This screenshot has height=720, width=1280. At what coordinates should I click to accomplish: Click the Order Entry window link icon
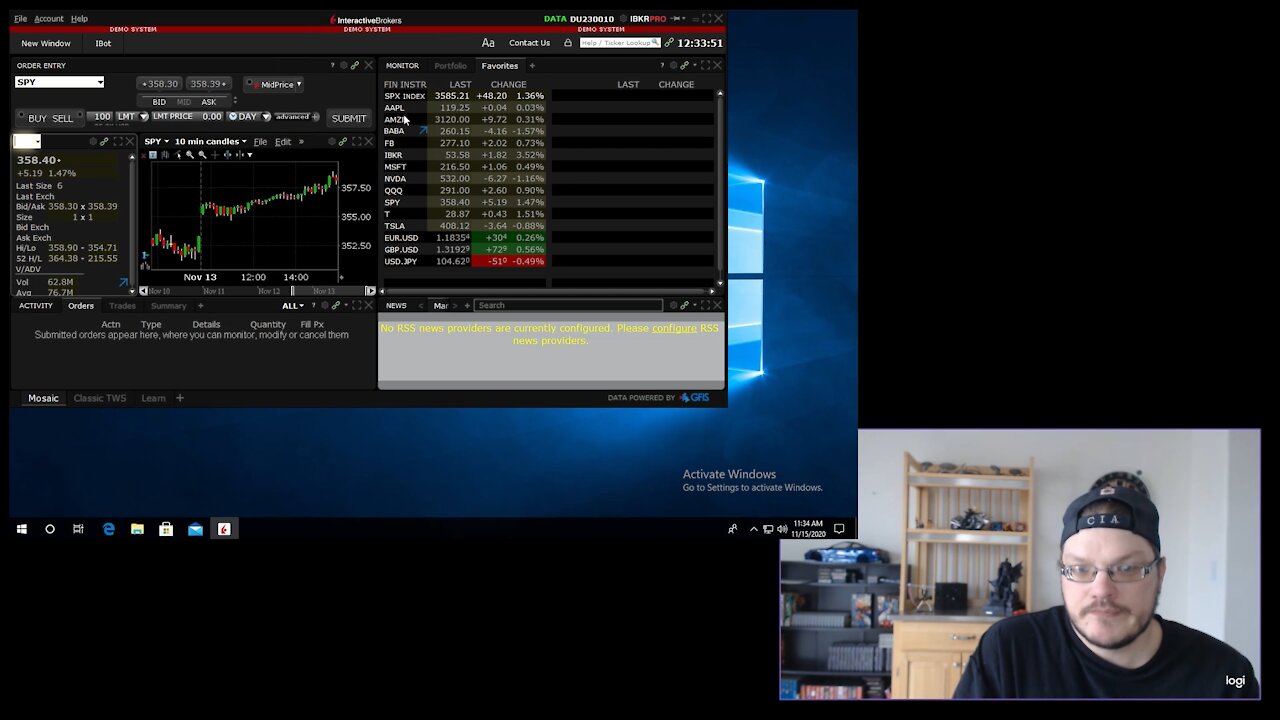355,66
